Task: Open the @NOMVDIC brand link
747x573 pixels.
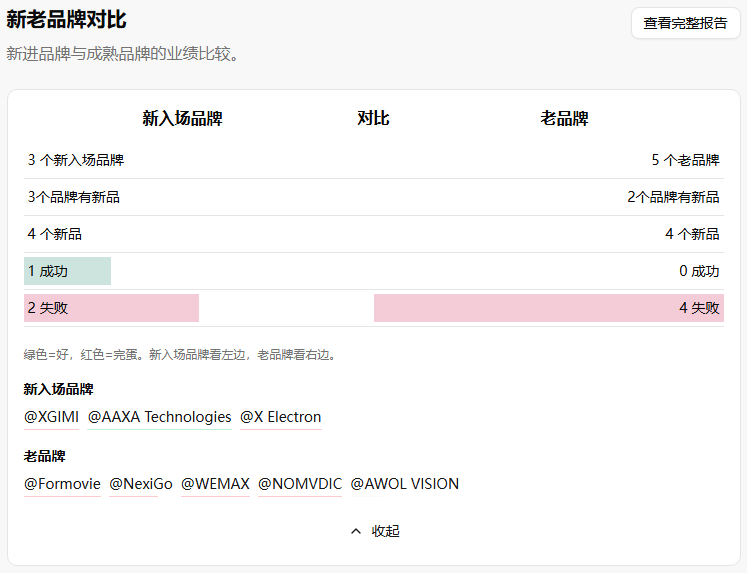Action: pyautogui.click(x=300, y=484)
